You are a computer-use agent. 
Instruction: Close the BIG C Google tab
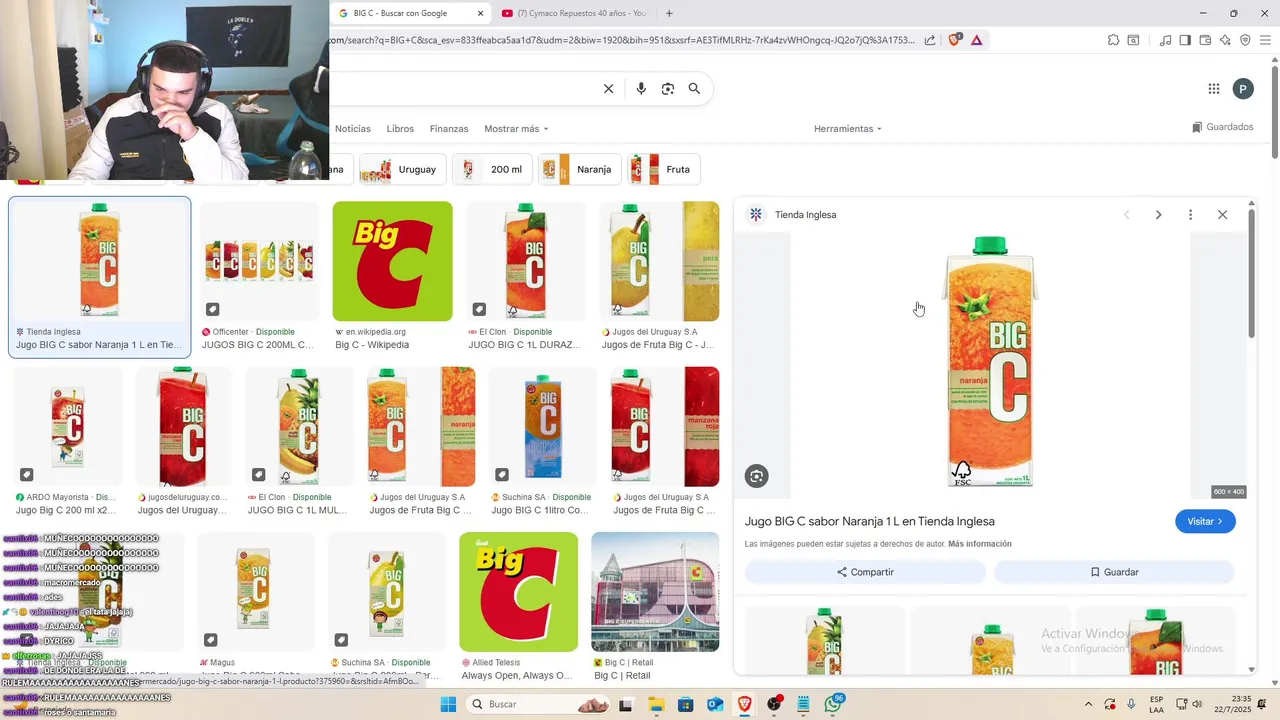coord(480,13)
